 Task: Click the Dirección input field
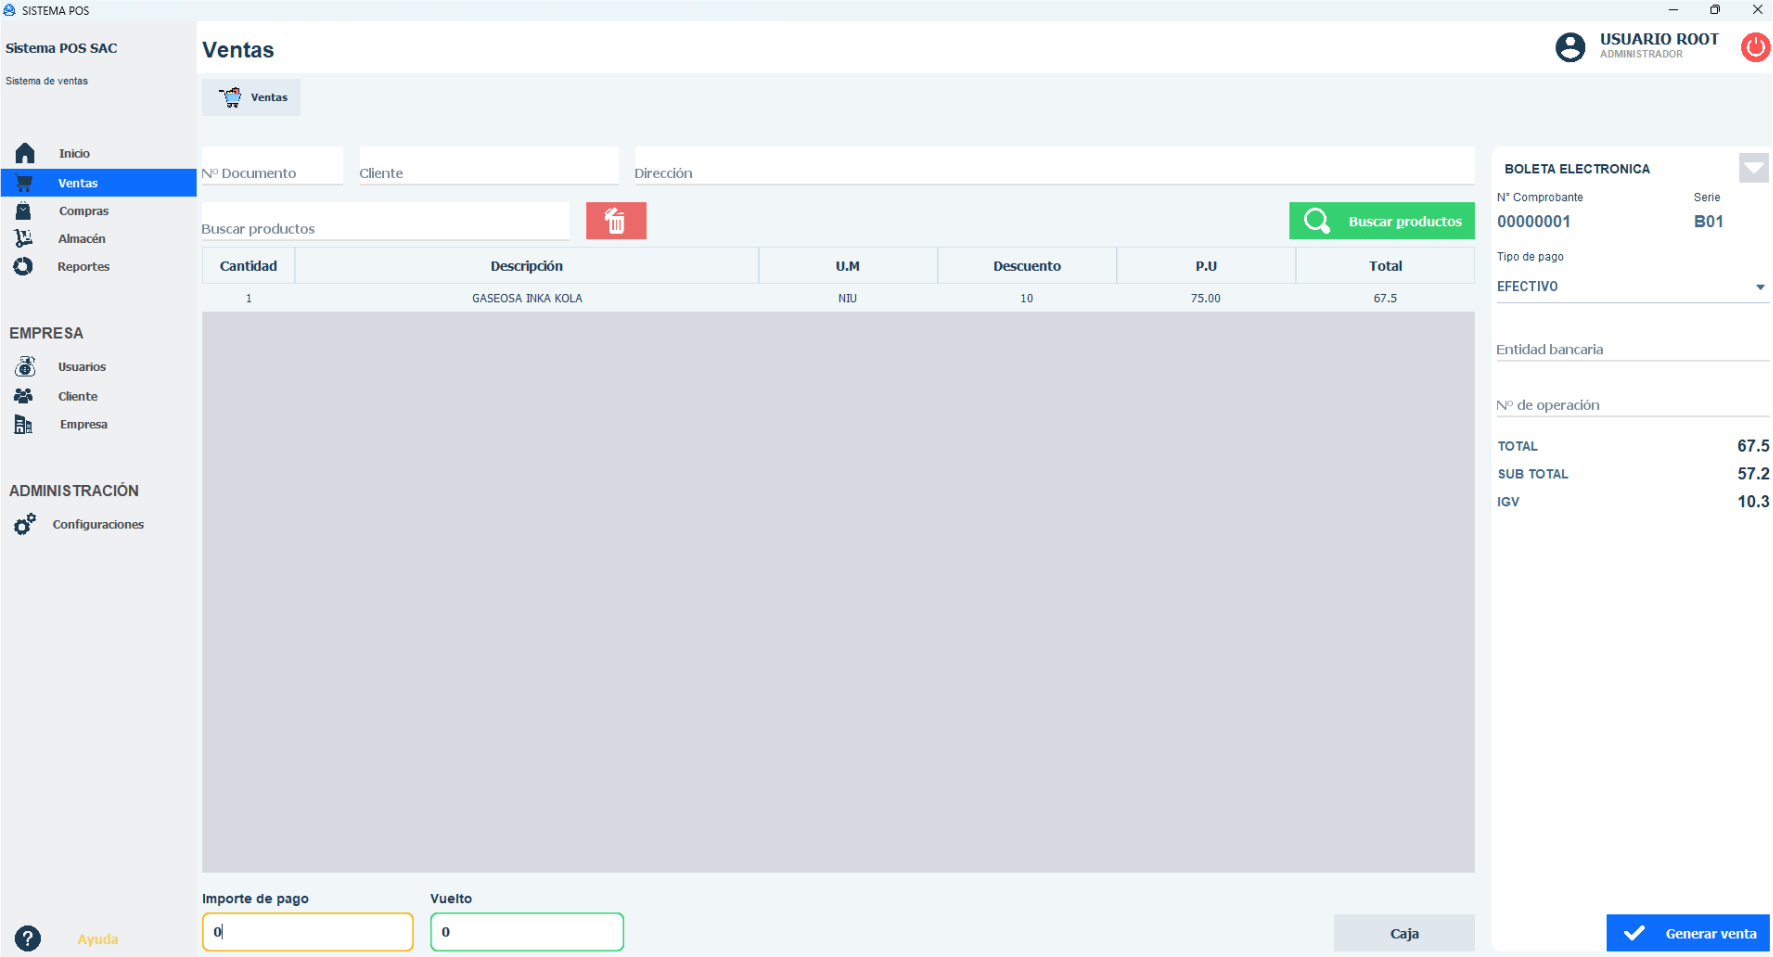point(1055,166)
